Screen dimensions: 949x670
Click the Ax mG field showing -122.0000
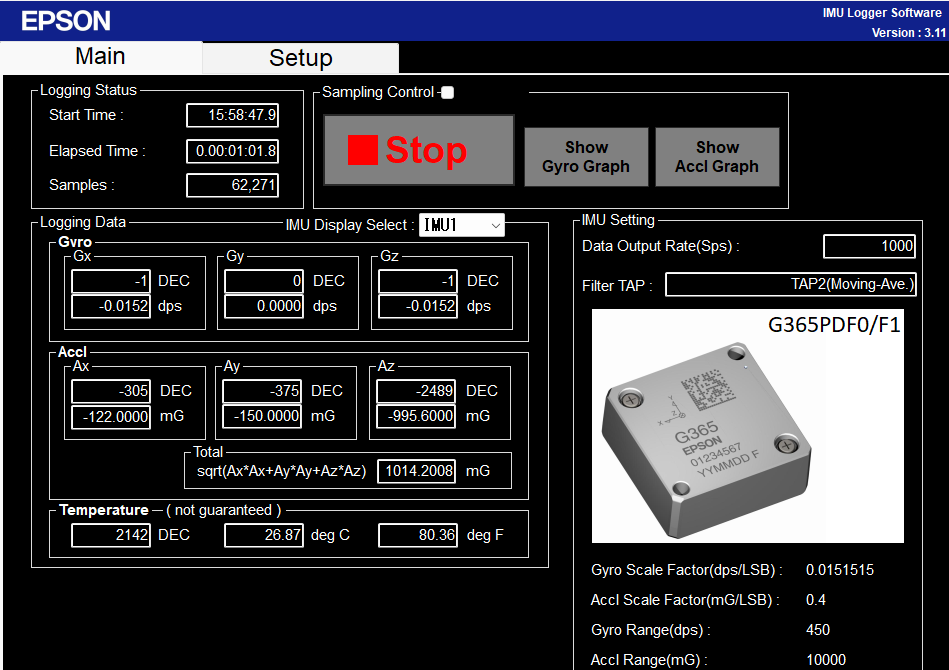click(x=111, y=417)
